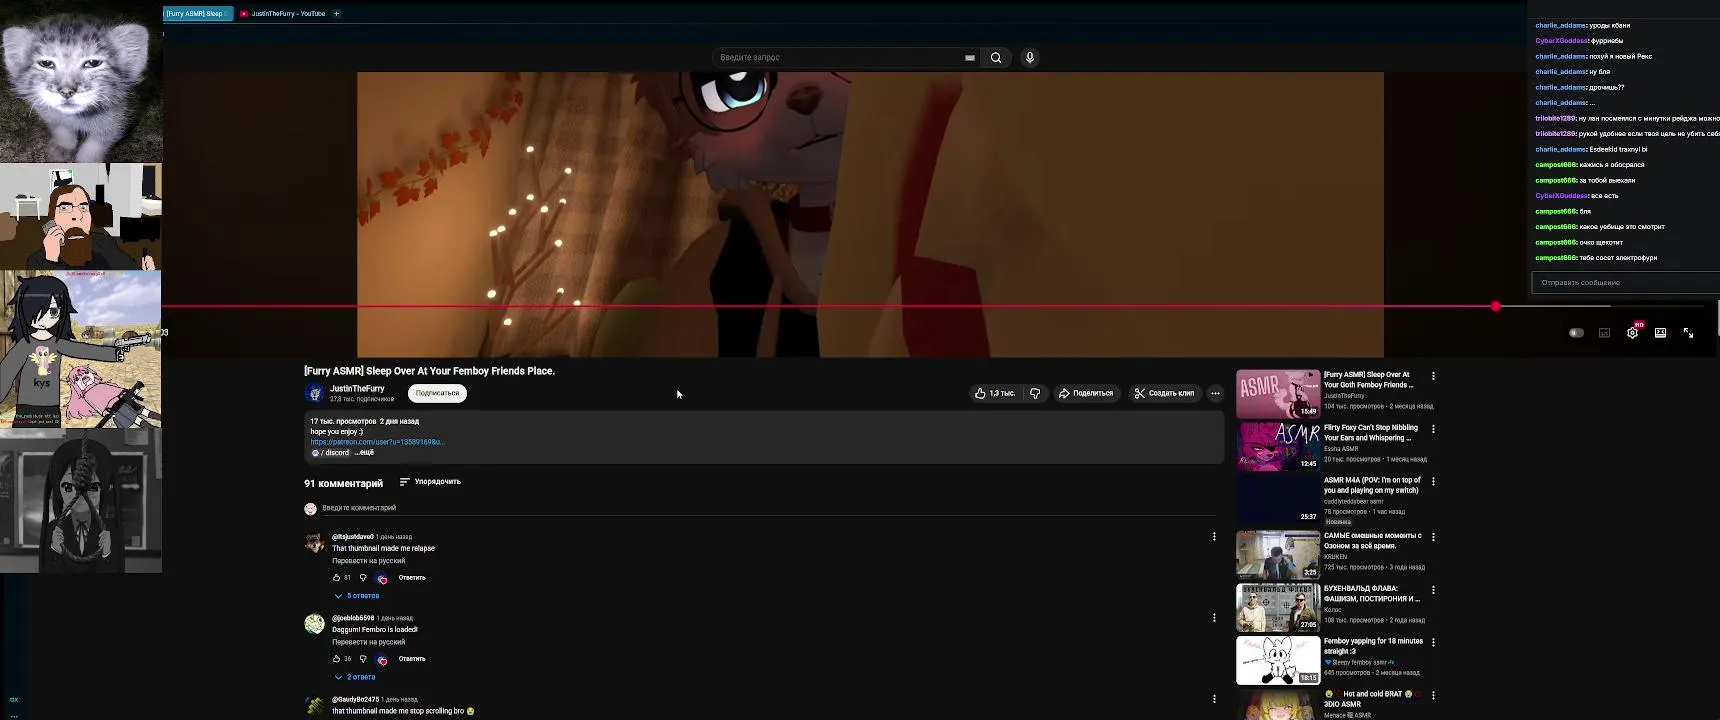Screen dimensions: 1720x720
Task: Like the comment by @joeblob5998
Action: click(337, 658)
